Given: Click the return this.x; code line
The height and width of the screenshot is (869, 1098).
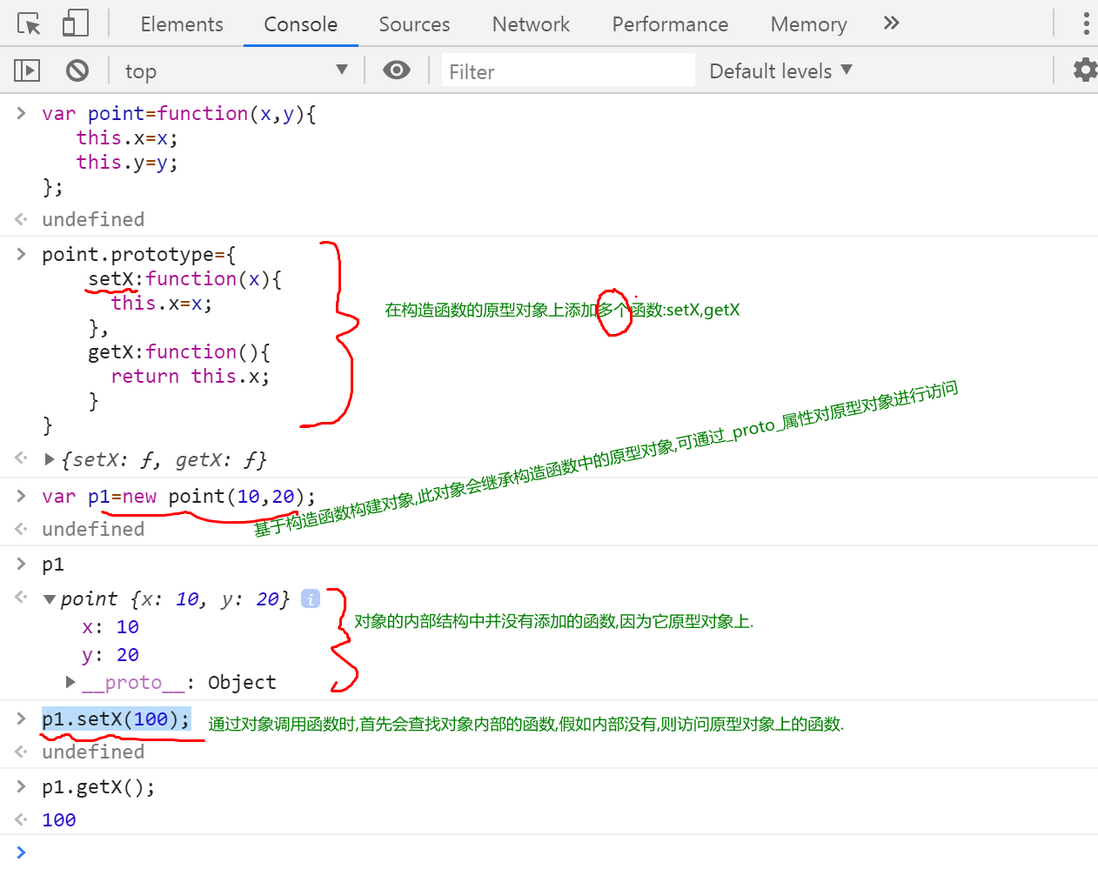Looking at the screenshot, I should [190, 376].
